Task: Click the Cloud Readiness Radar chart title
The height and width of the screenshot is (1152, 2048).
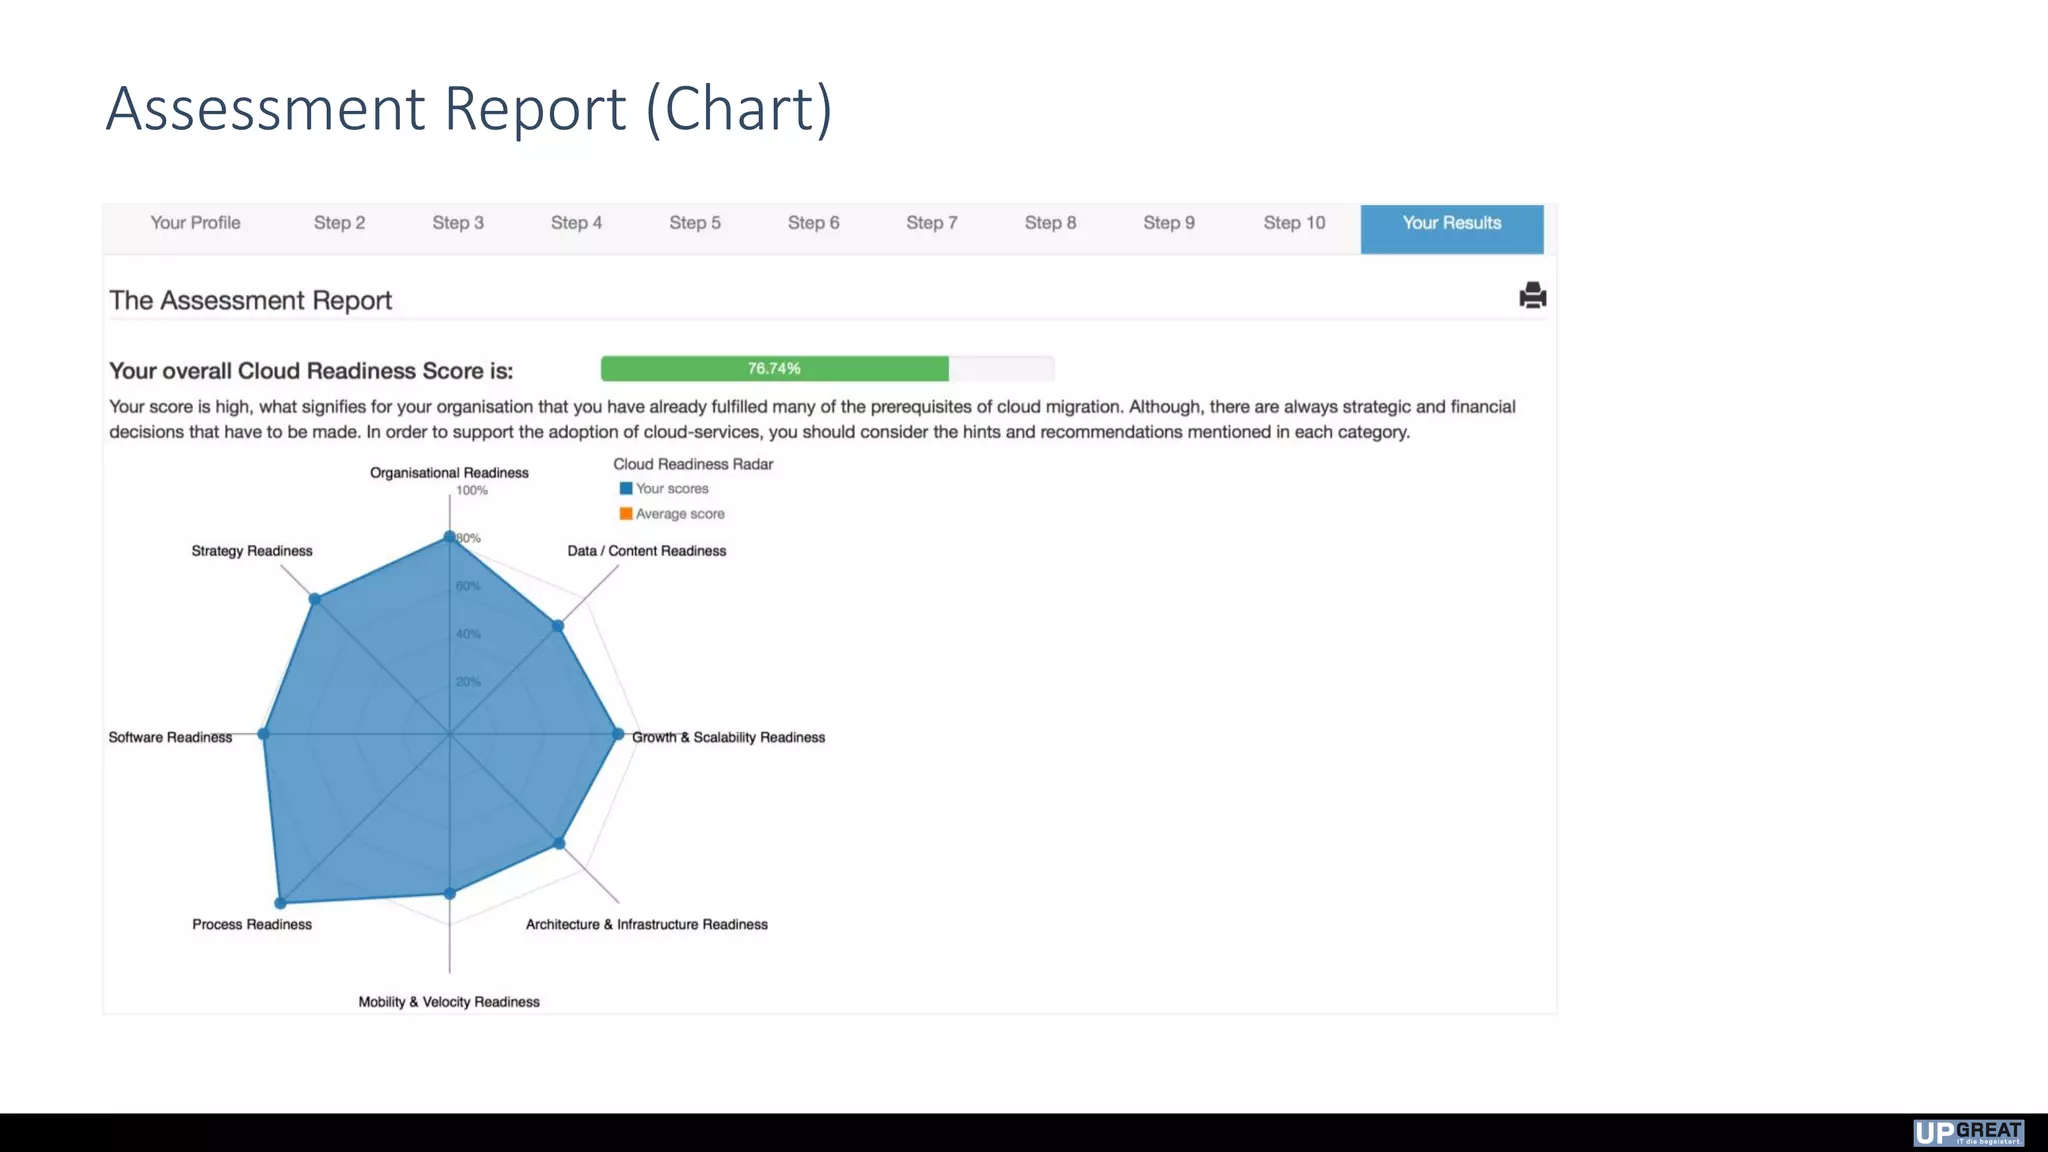Action: [x=693, y=465]
